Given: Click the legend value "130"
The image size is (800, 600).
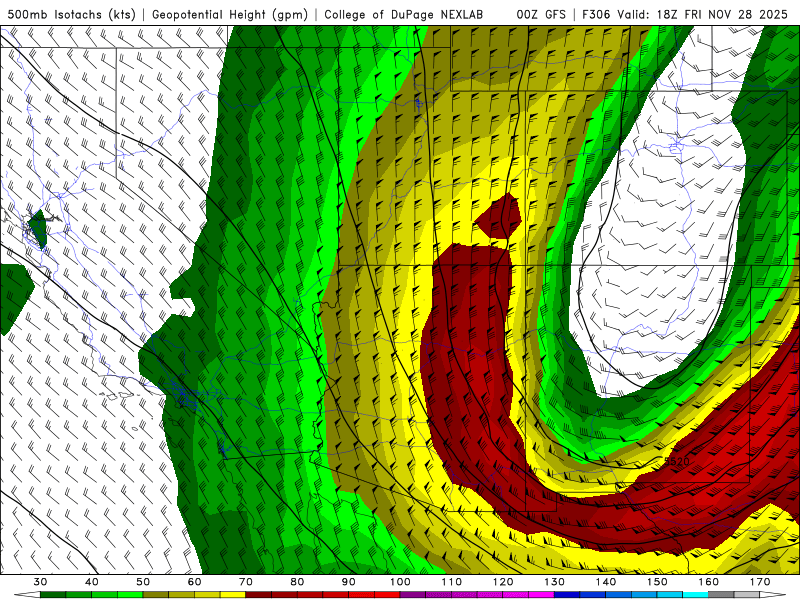Looking at the screenshot, I should point(554,582).
